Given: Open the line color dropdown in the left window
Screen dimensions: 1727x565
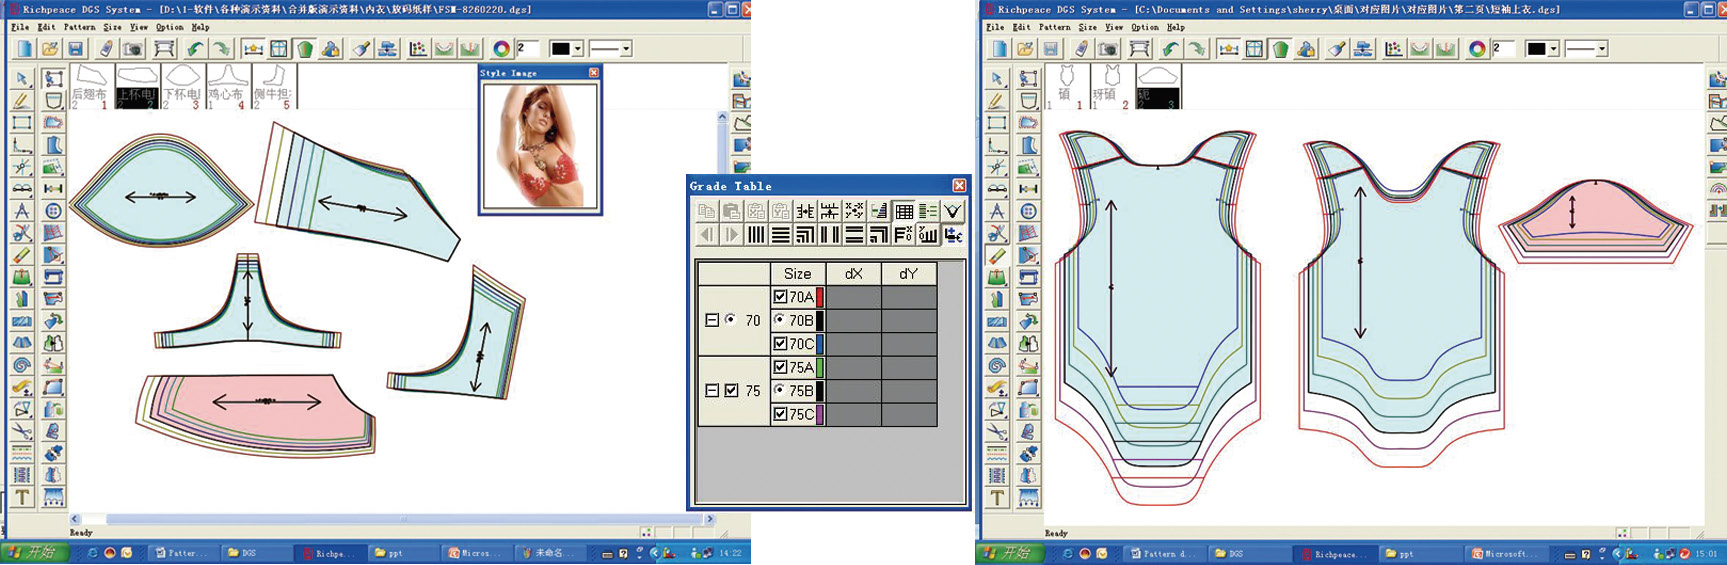Looking at the screenshot, I should coord(577,49).
